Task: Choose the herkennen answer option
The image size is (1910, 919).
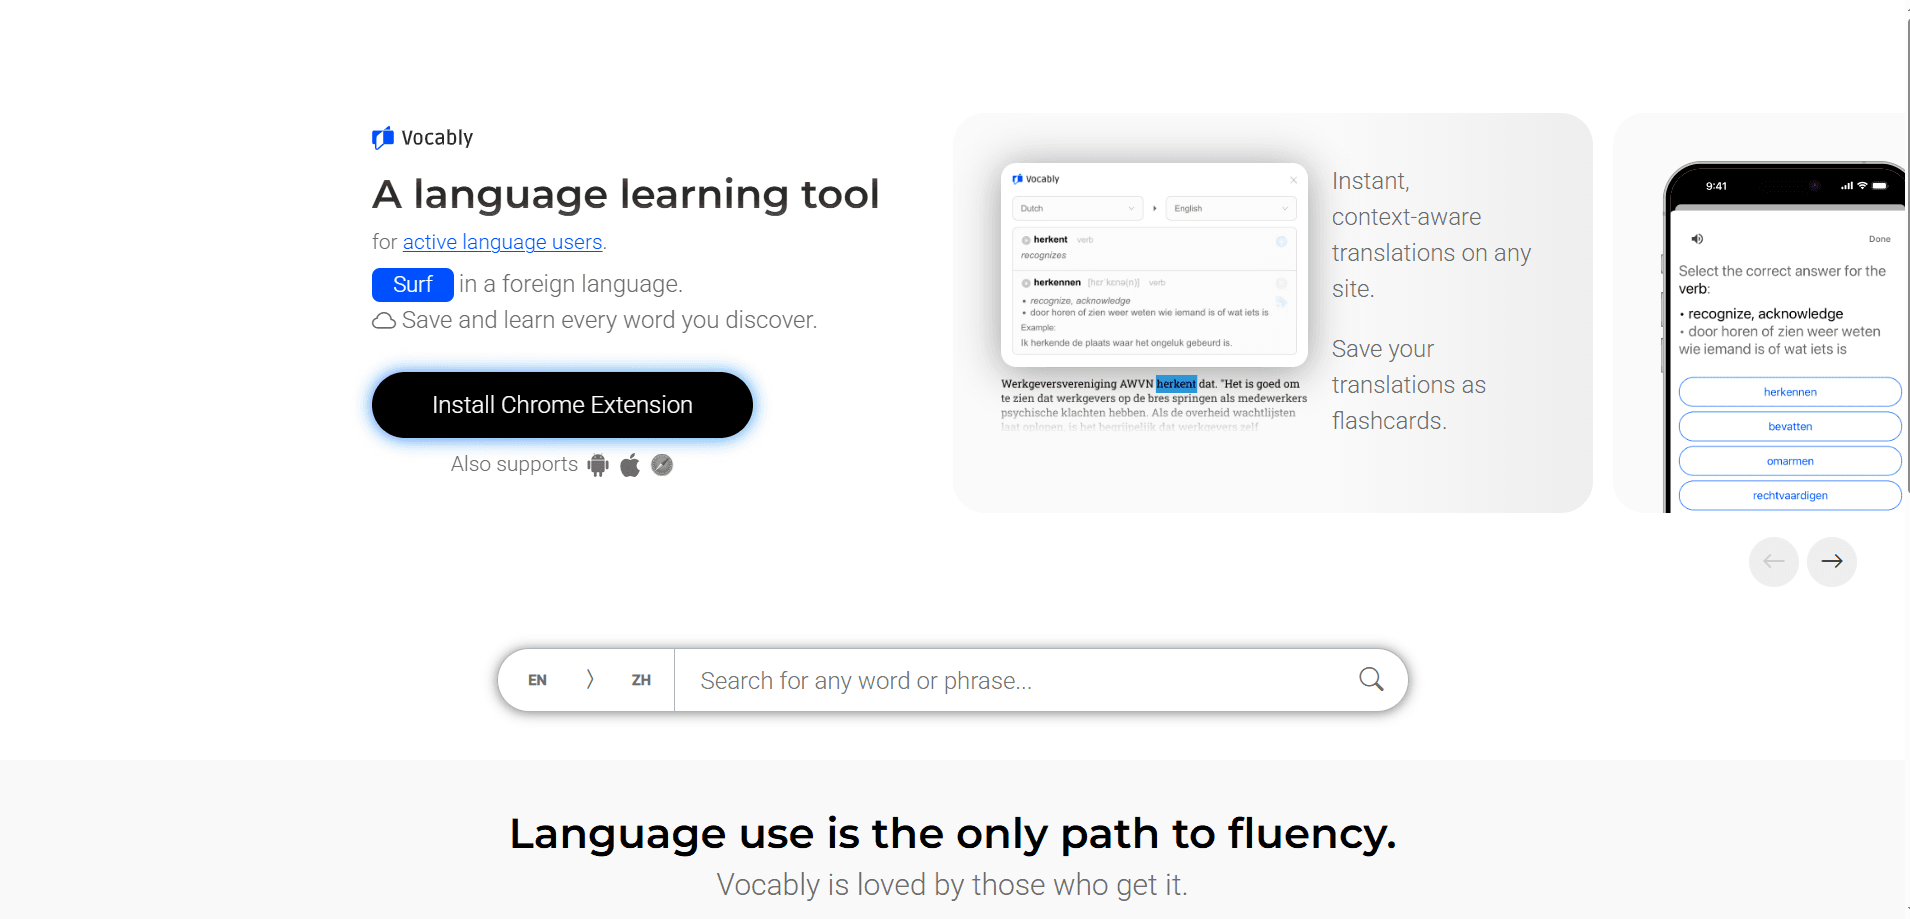Action: (1790, 392)
